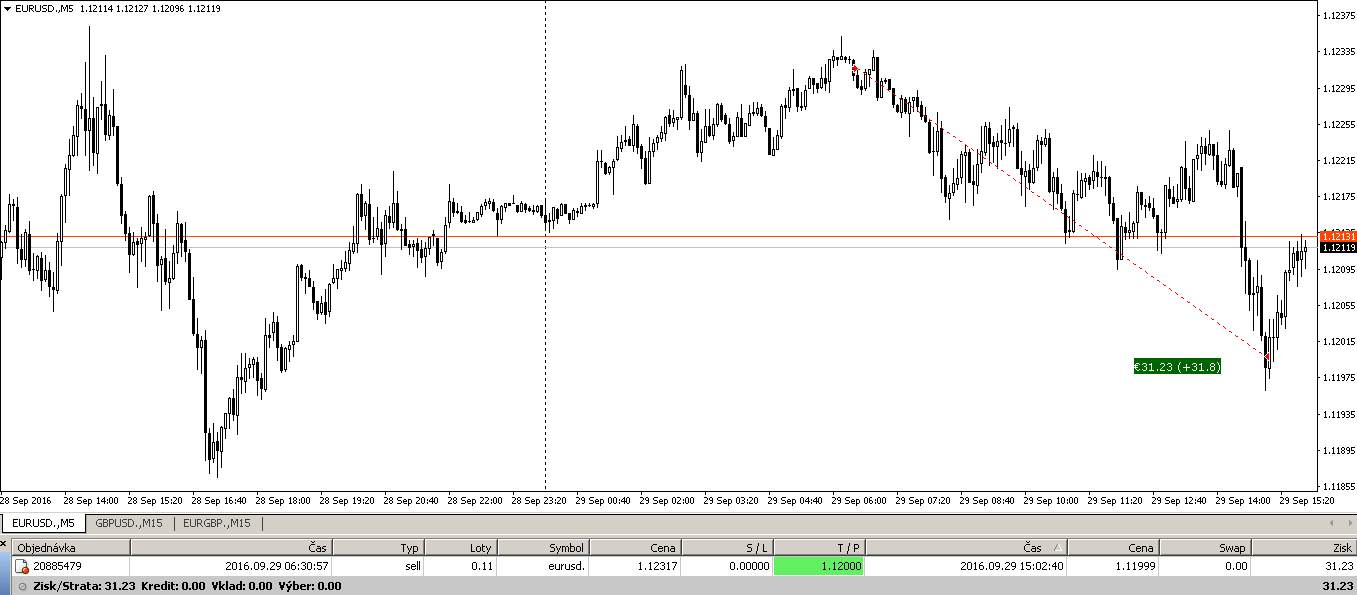Switch to the GBPUSD.,M15 chart tab
The width and height of the screenshot is (1357, 595).
pos(129,523)
